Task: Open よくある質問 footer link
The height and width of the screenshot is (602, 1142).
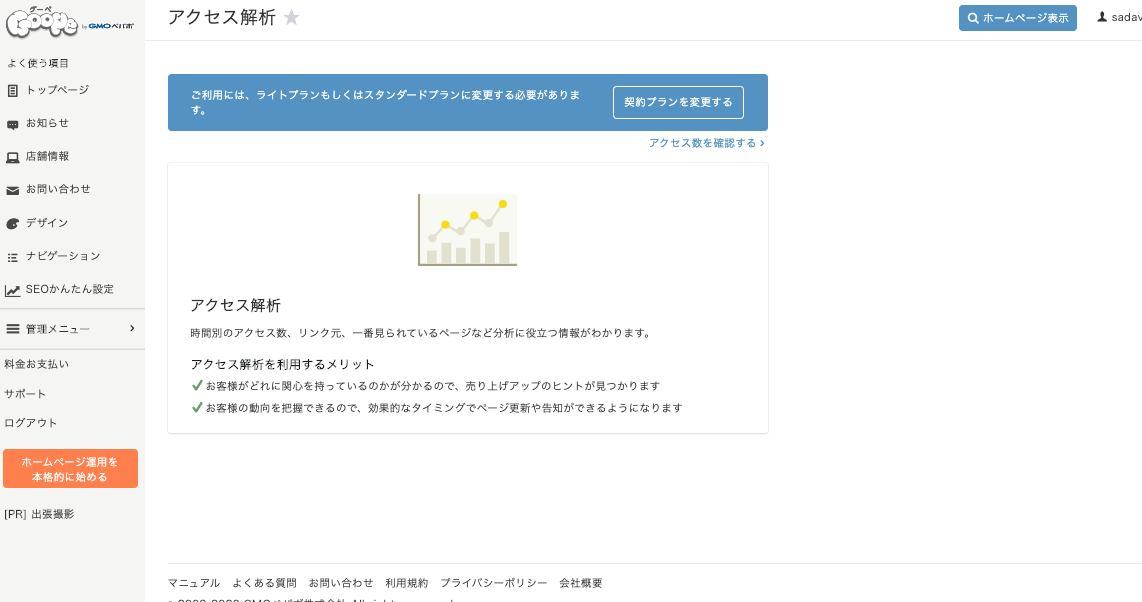Action: (x=264, y=583)
